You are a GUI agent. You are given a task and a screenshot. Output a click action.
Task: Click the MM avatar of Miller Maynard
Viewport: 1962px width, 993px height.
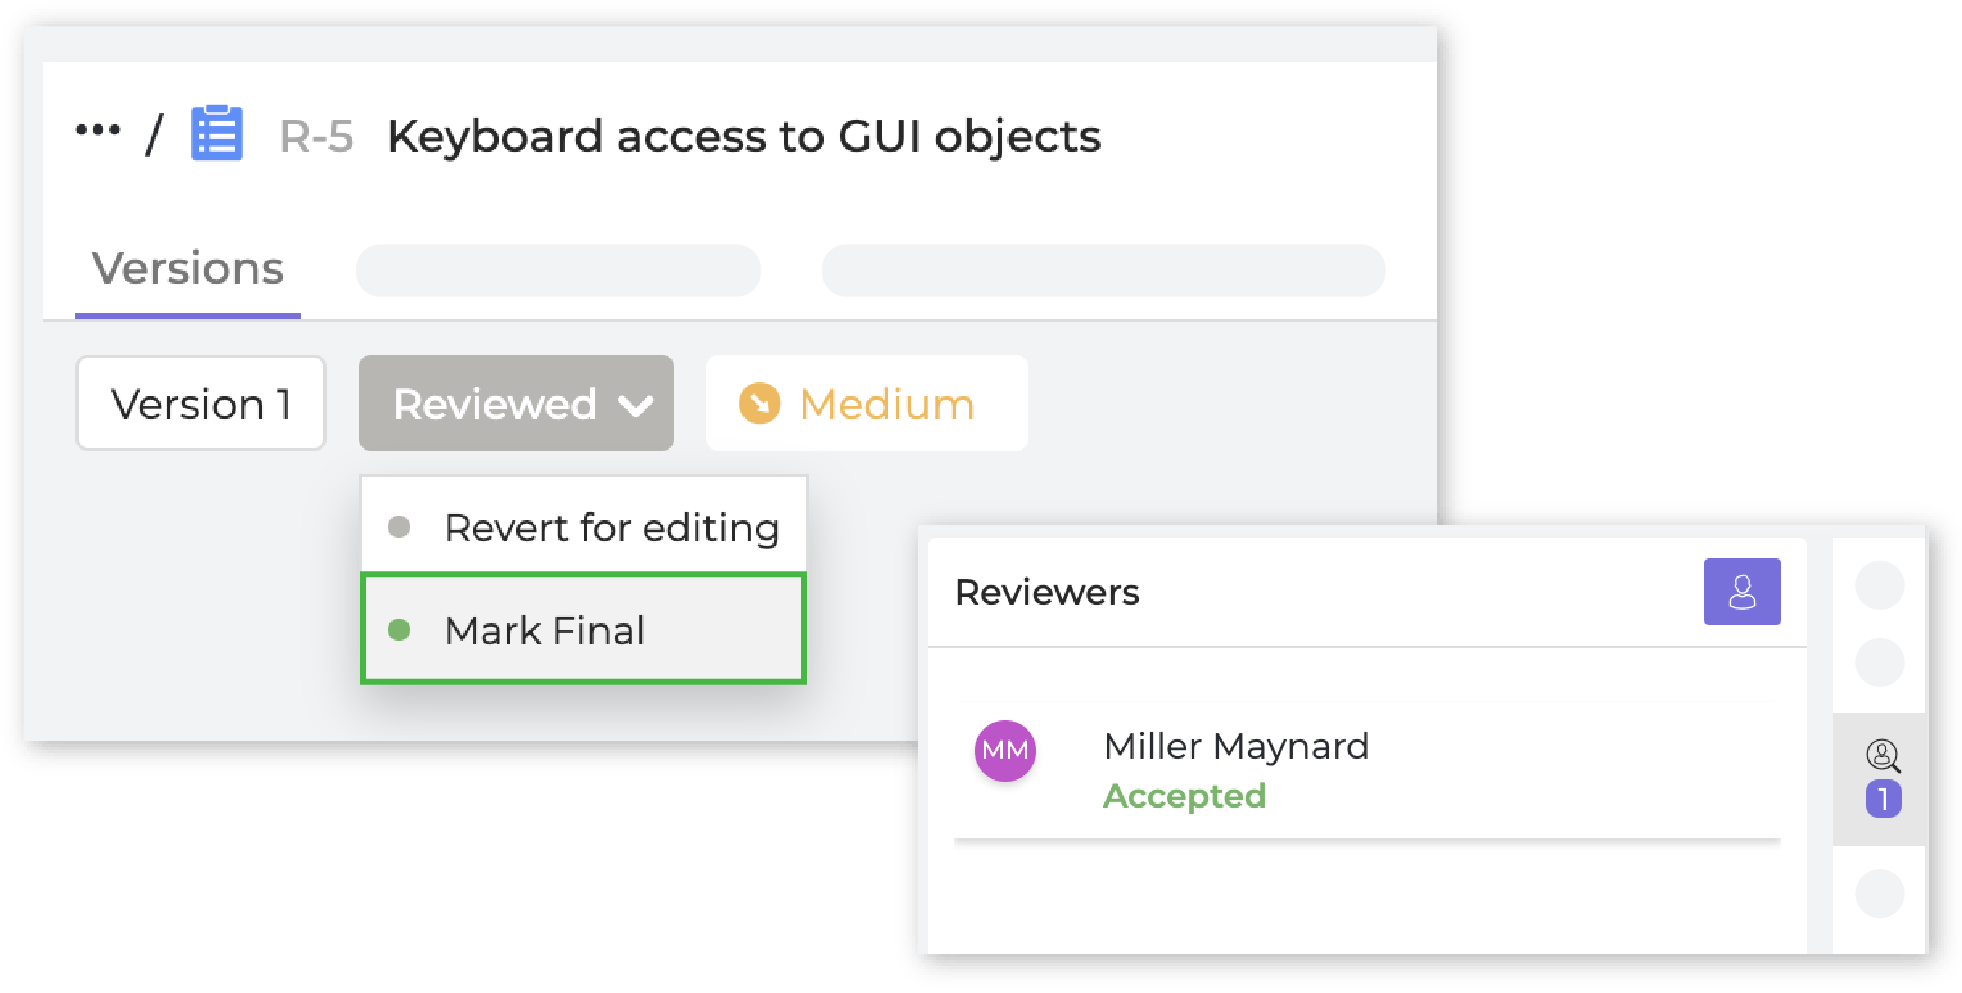pyautogui.click(x=1005, y=750)
